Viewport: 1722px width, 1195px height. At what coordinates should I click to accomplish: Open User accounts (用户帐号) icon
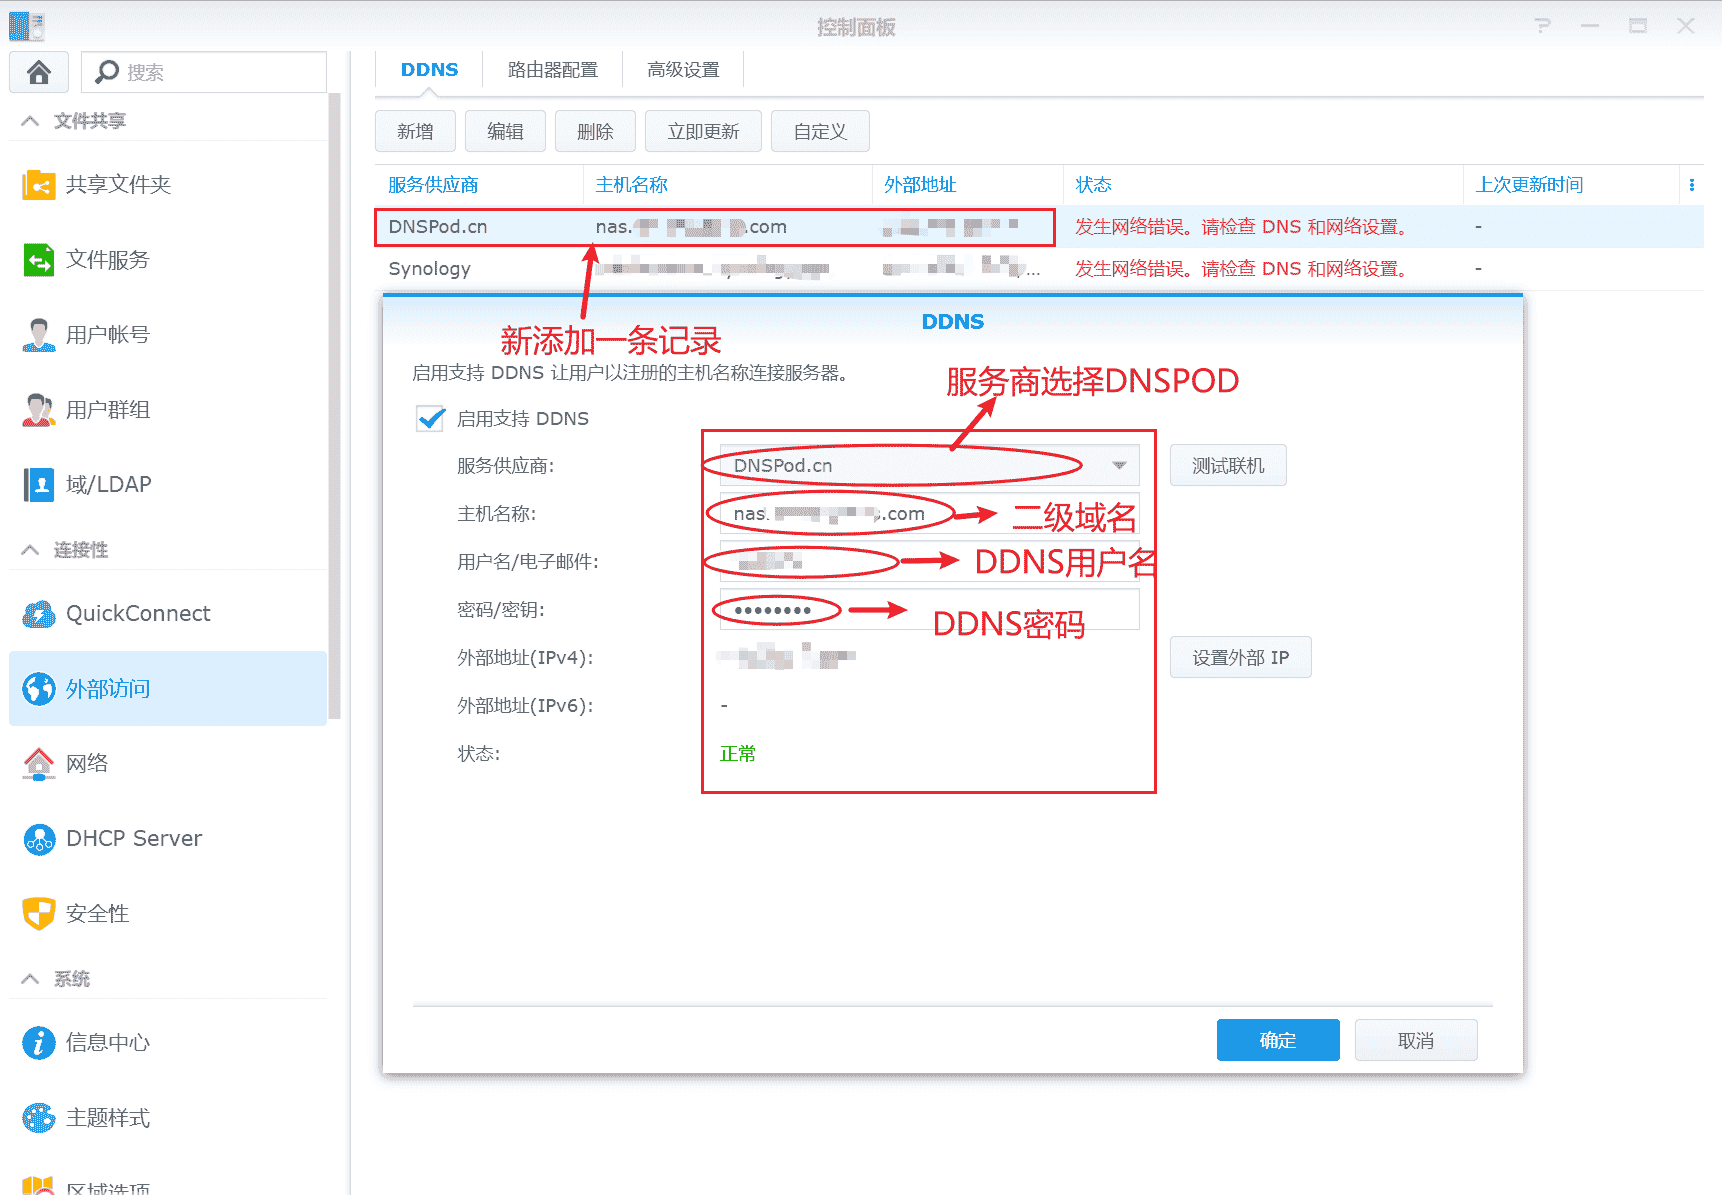(39, 335)
